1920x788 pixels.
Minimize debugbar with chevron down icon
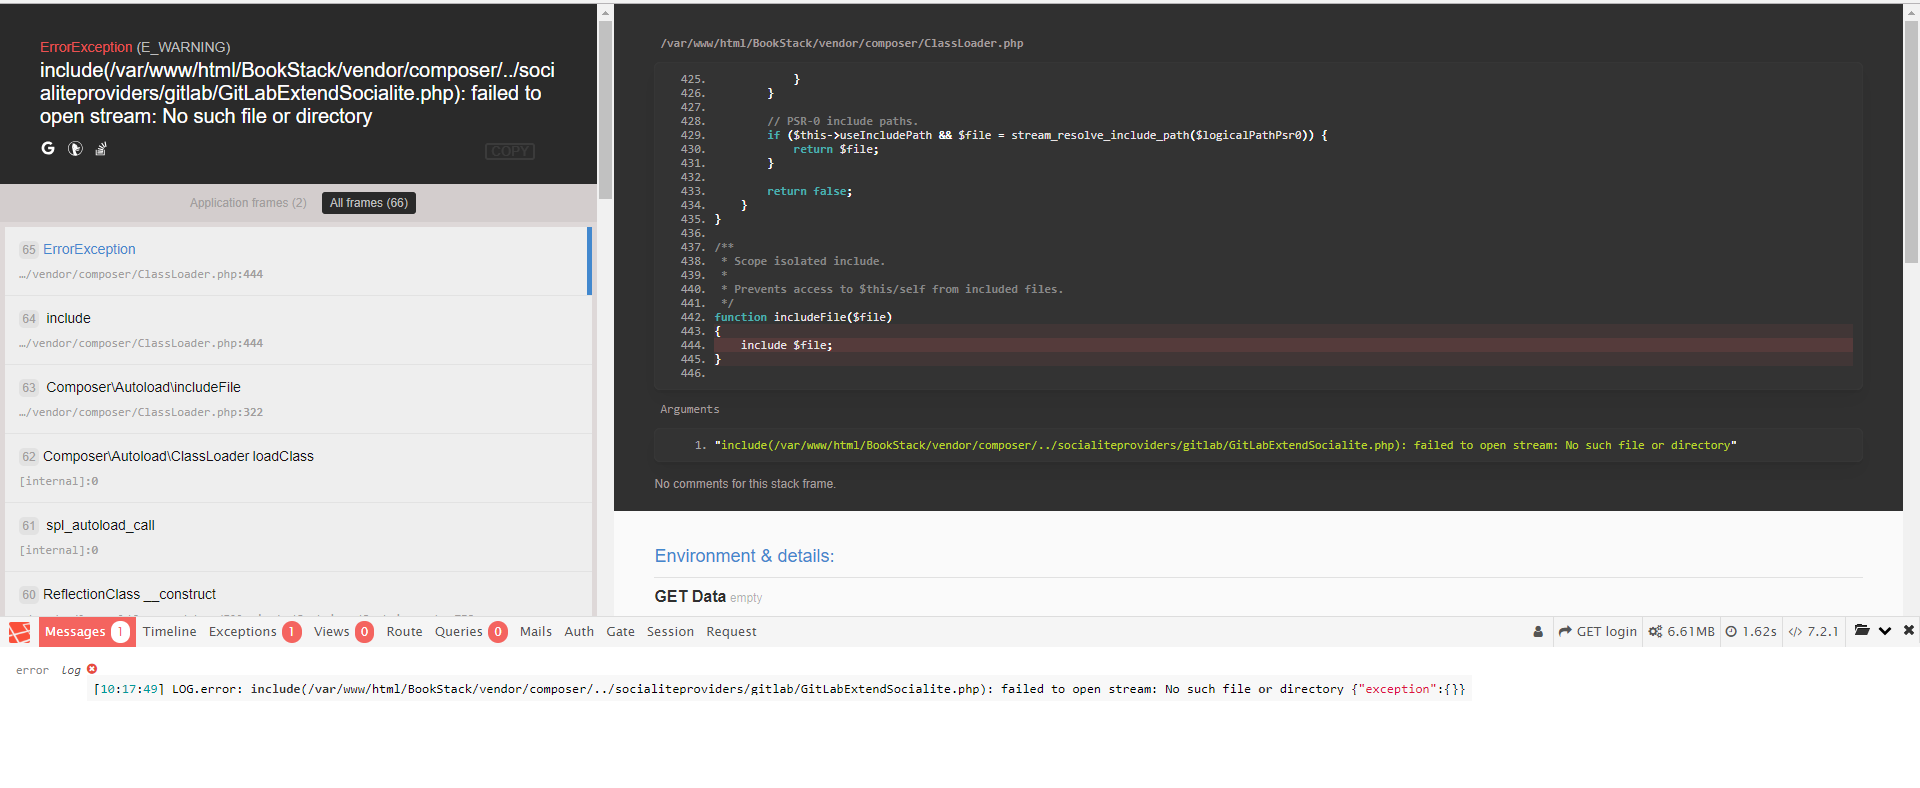click(x=1885, y=631)
